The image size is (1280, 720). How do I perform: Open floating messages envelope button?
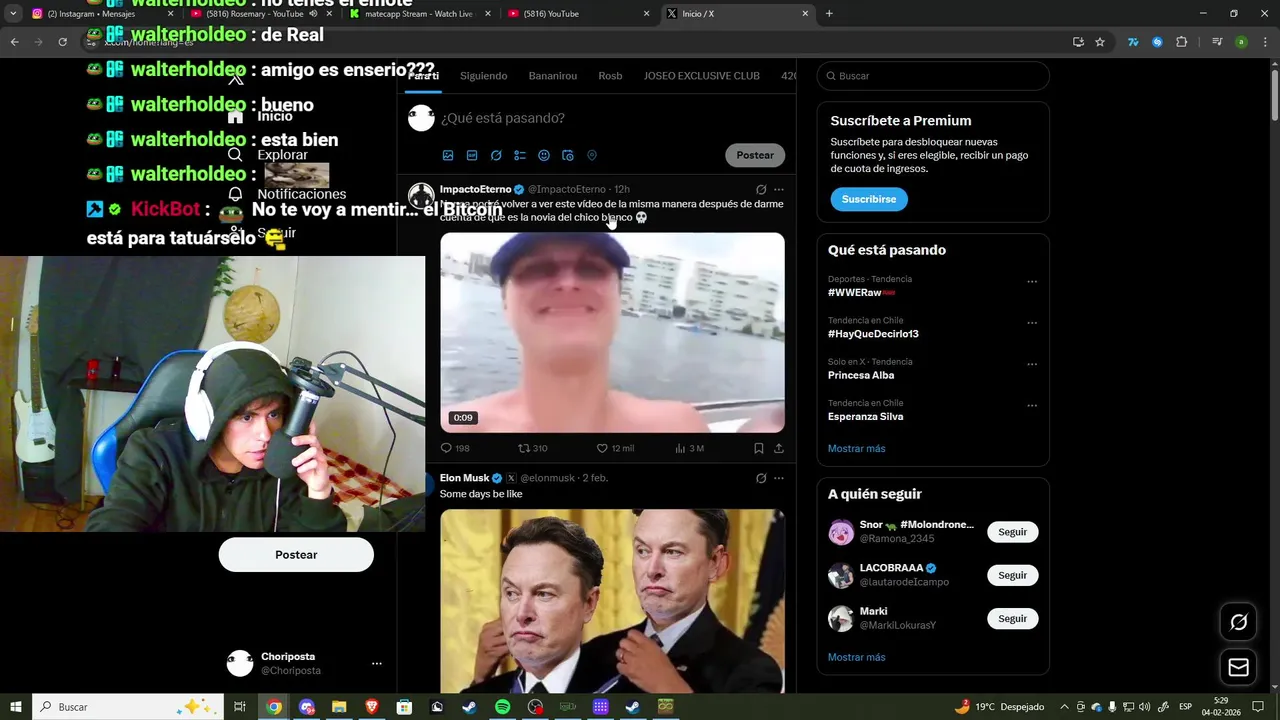click(1238, 667)
